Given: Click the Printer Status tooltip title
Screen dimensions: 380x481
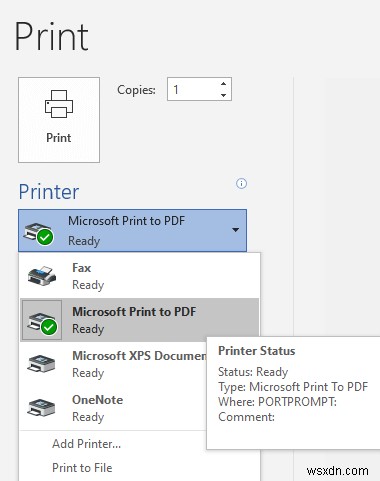Looking at the screenshot, I should [x=257, y=351].
